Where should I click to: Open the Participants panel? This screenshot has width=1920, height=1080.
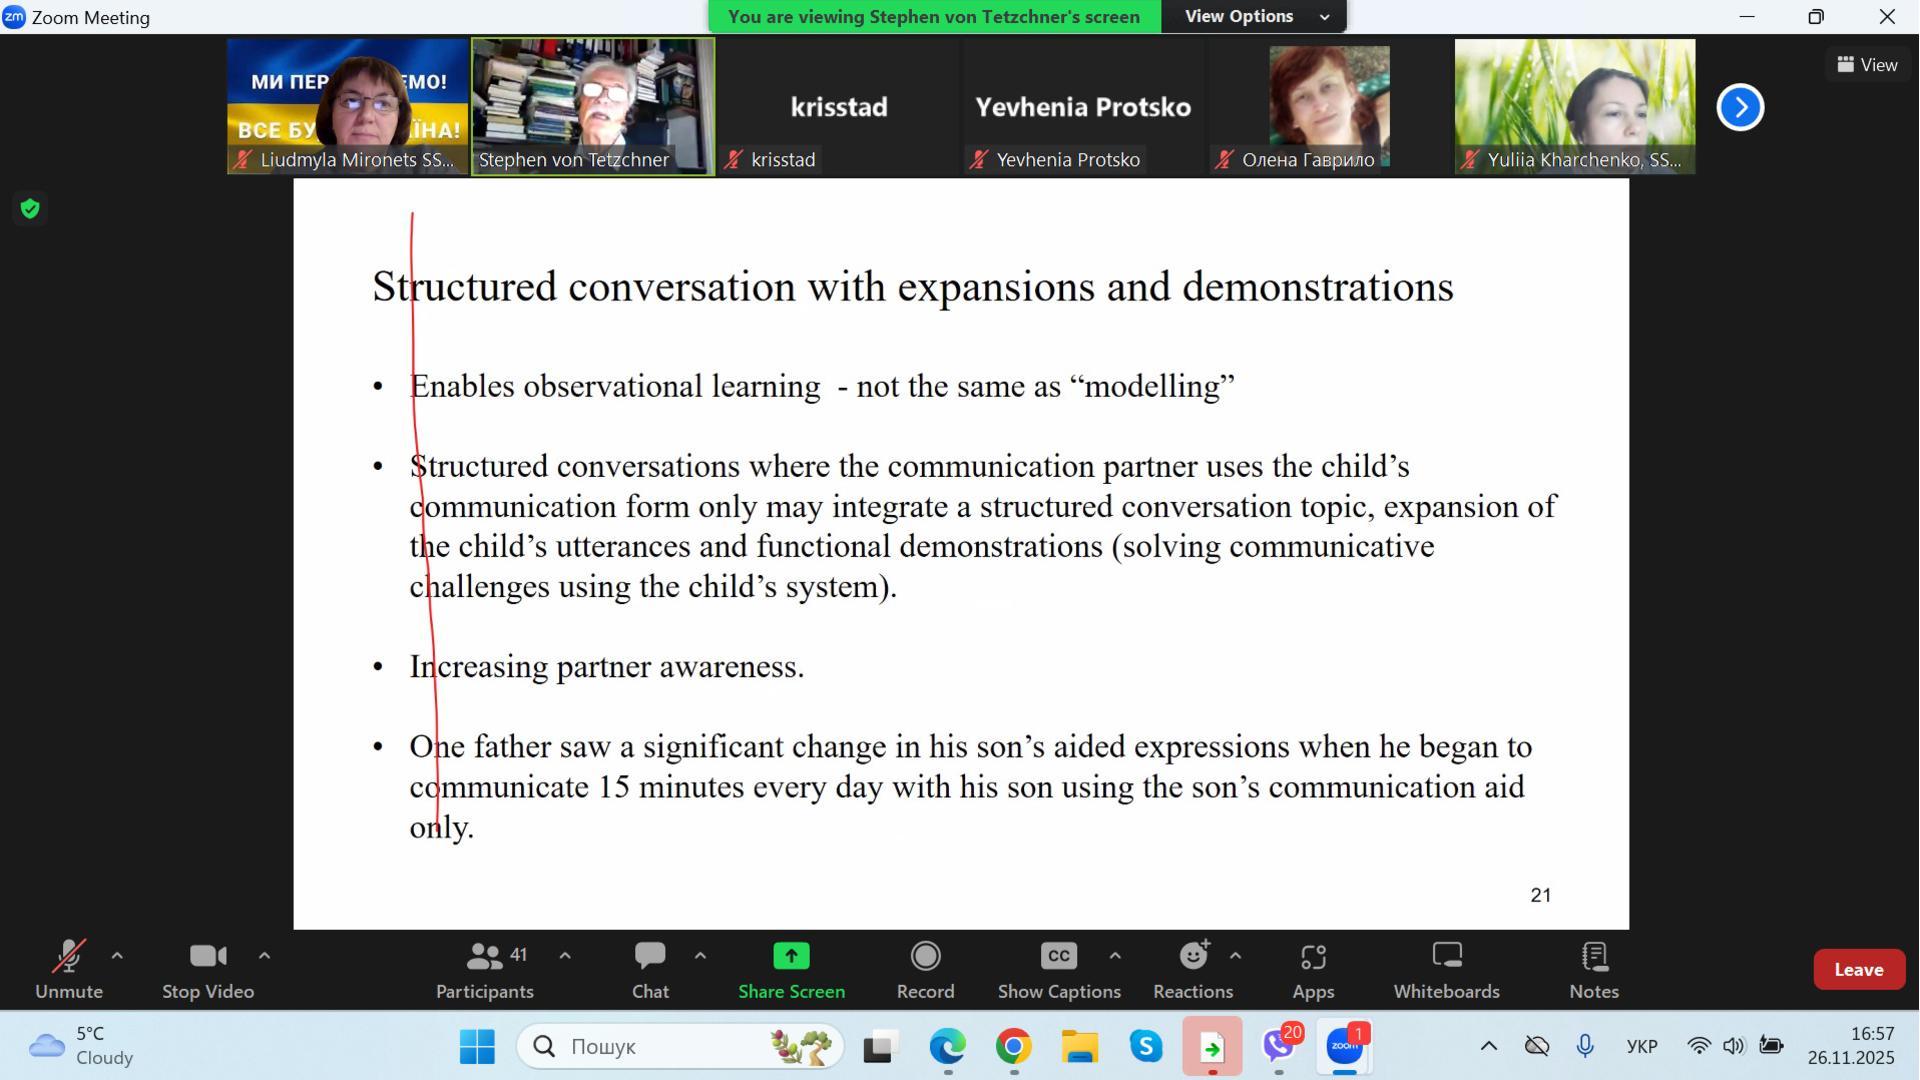pyautogui.click(x=485, y=969)
